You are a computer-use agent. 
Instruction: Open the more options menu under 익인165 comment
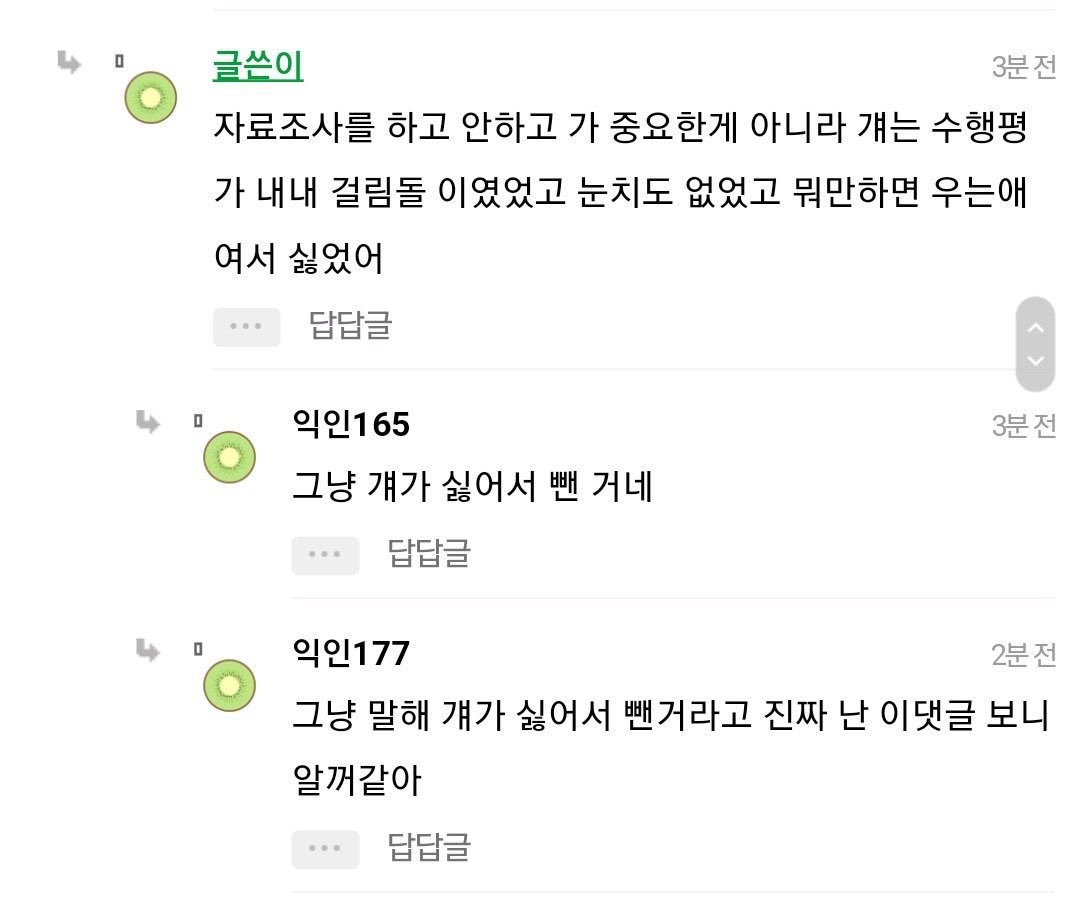[325, 555]
